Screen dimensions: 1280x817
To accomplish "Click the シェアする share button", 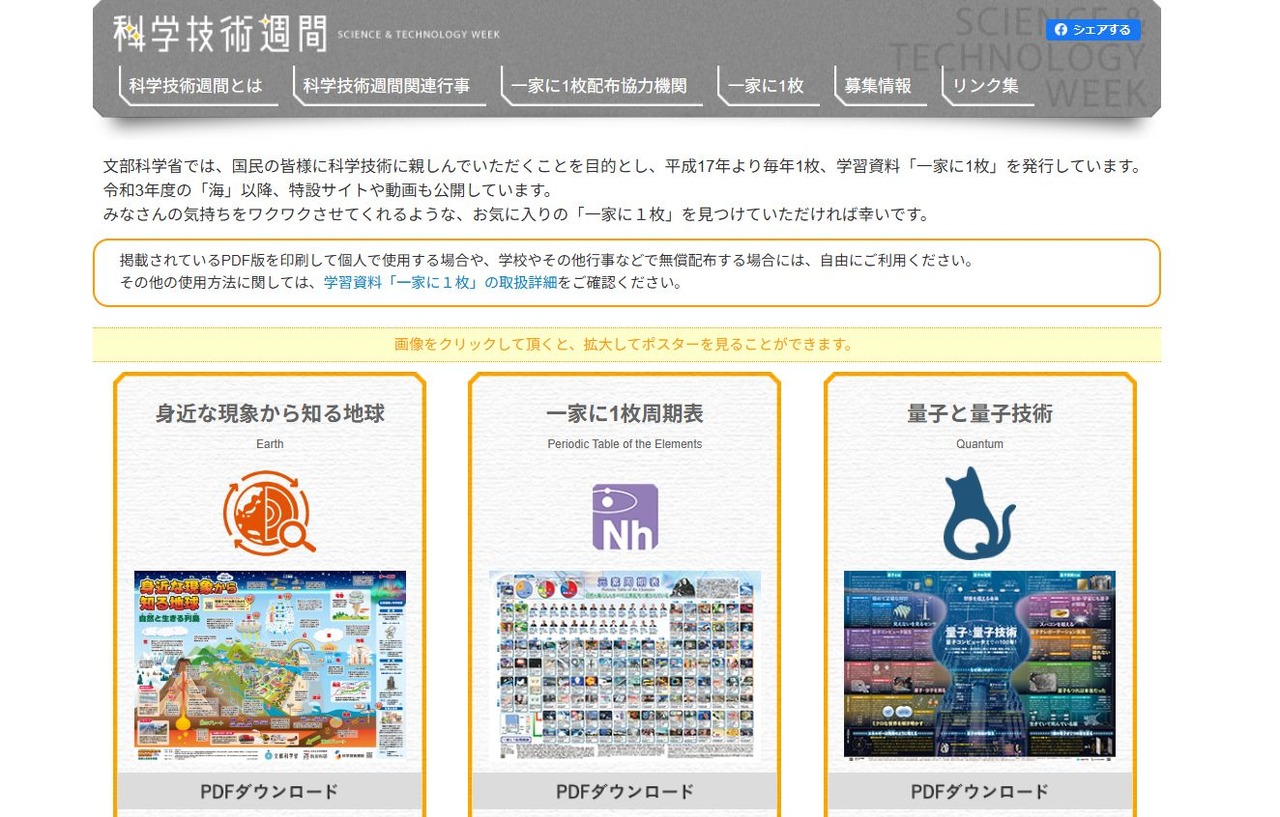I will pos(1093,29).
